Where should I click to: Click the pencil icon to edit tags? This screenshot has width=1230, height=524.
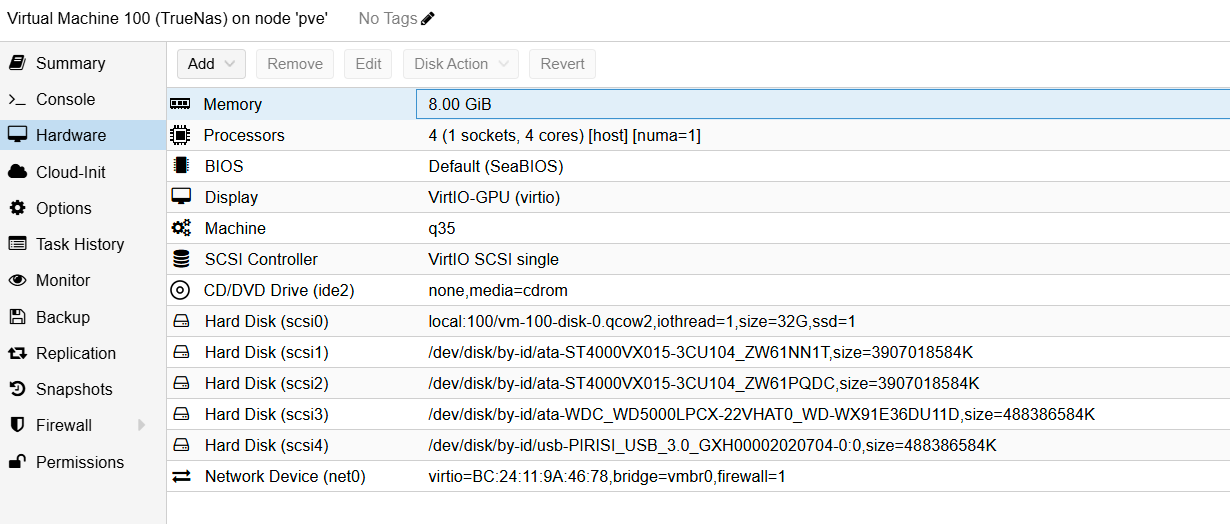428,19
